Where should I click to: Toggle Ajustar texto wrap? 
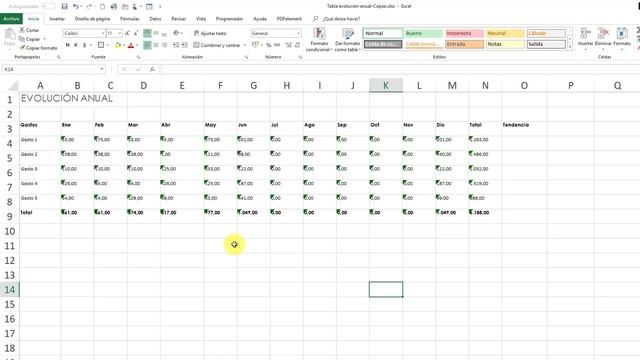[x=210, y=33]
